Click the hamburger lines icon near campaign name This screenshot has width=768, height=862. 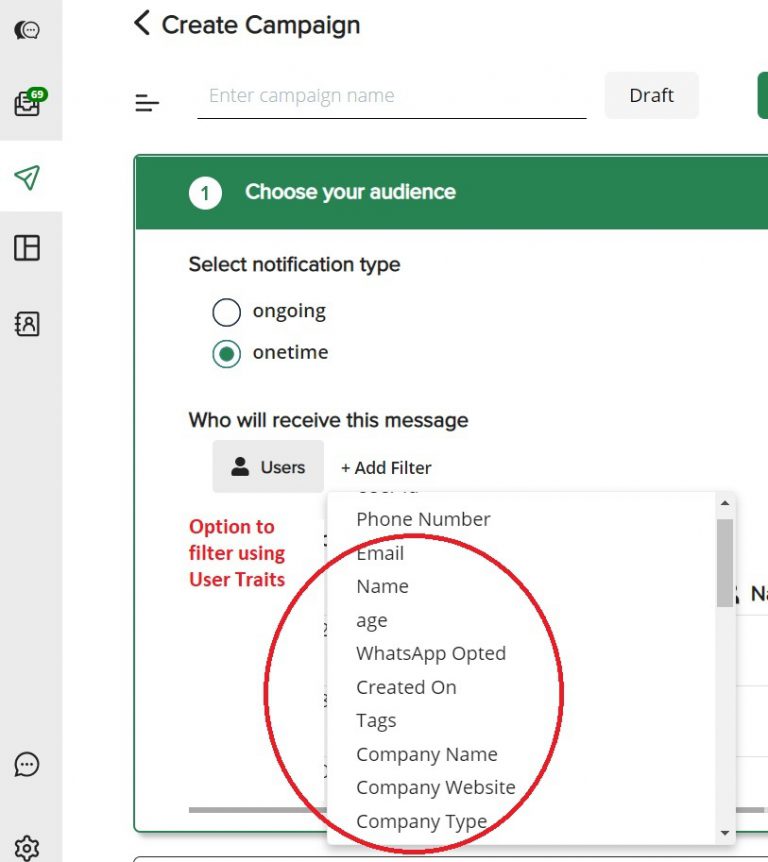(x=147, y=102)
